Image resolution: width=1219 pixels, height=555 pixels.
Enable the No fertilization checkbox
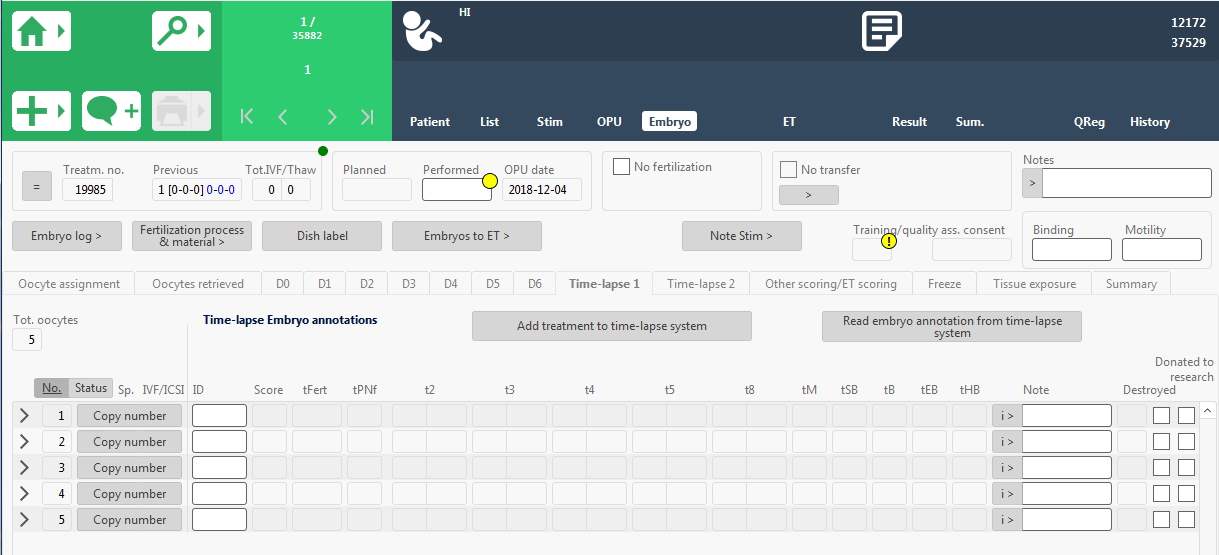(621, 167)
